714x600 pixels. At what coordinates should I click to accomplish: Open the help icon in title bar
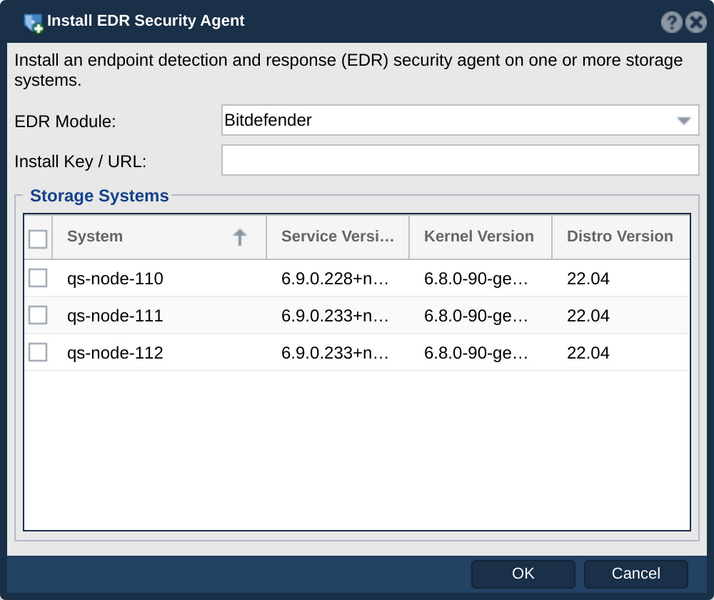point(671,22)
